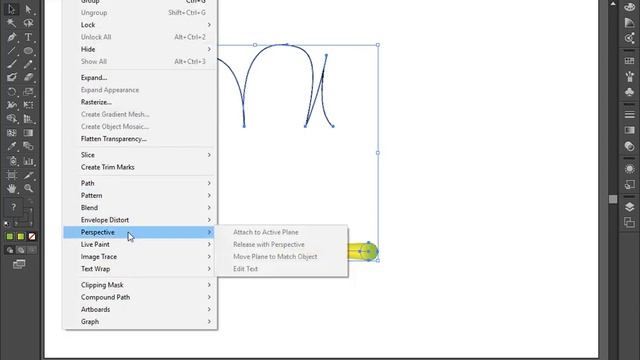The width and height of the screenshot is (640, 360).
Task: Open the Artboards panel icon
Action: pos(629,222)
